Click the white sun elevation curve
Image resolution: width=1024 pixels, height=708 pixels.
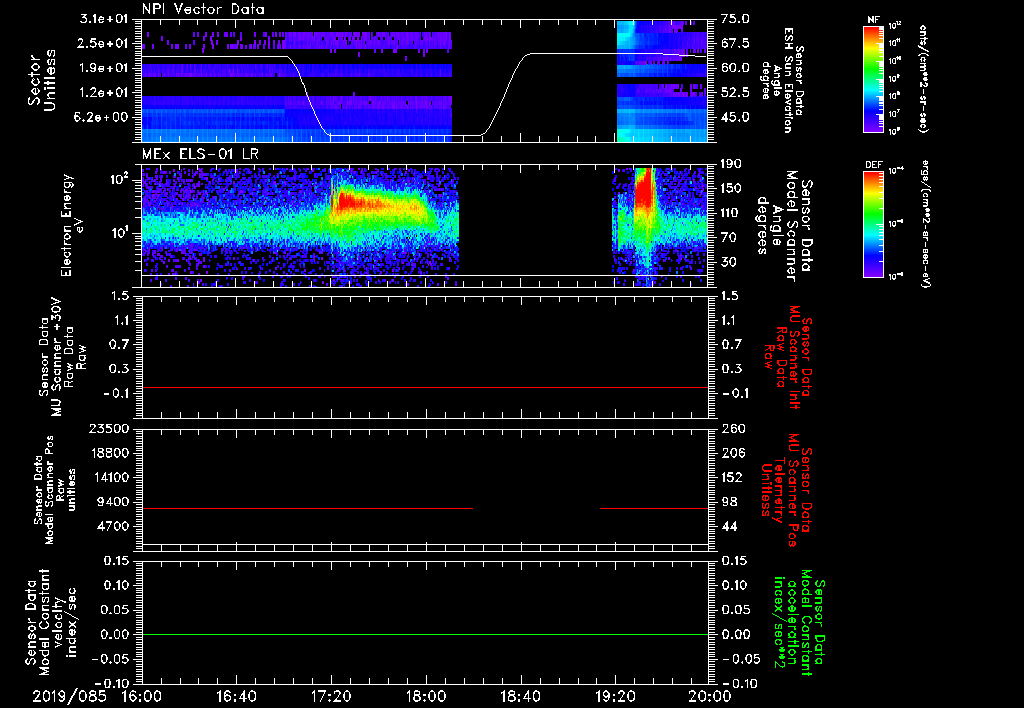pyautogui.click(x=425, y=95)
